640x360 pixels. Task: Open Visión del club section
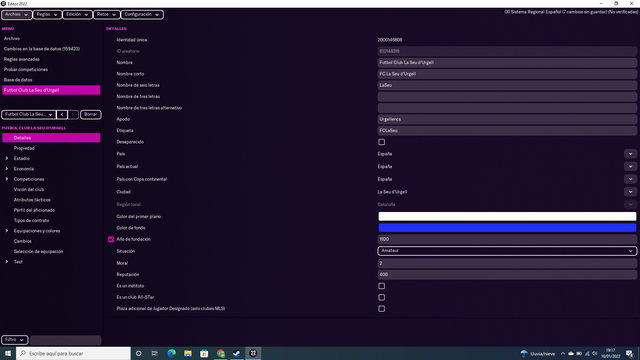(29, 189)
